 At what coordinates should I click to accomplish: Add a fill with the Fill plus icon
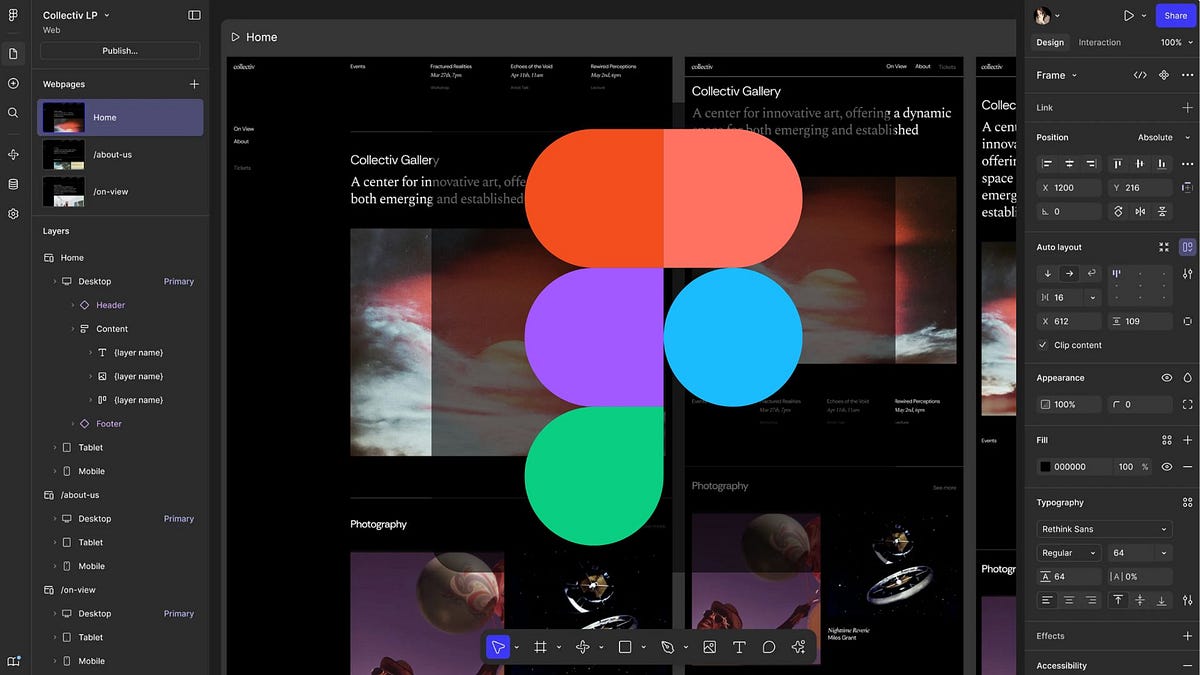click(1187, 440)
